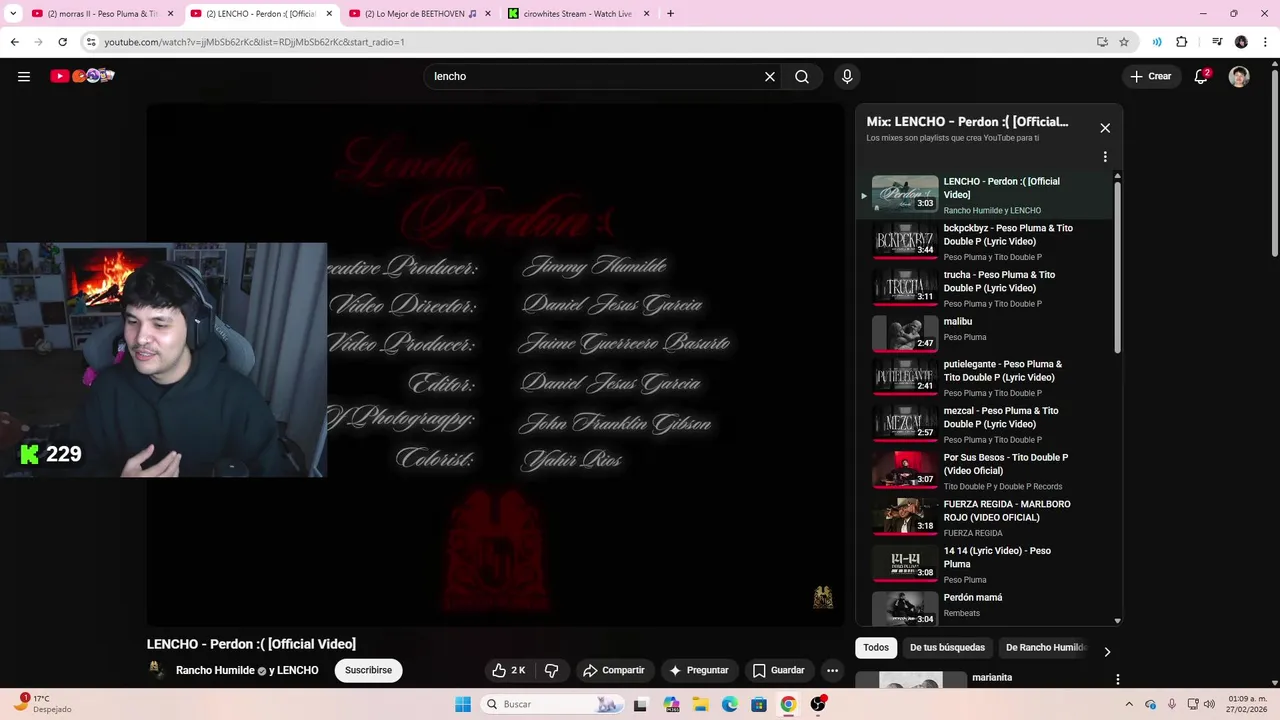Go back in browser history
The width and height of the screenshot is (1280, 720).
[14, 42]
